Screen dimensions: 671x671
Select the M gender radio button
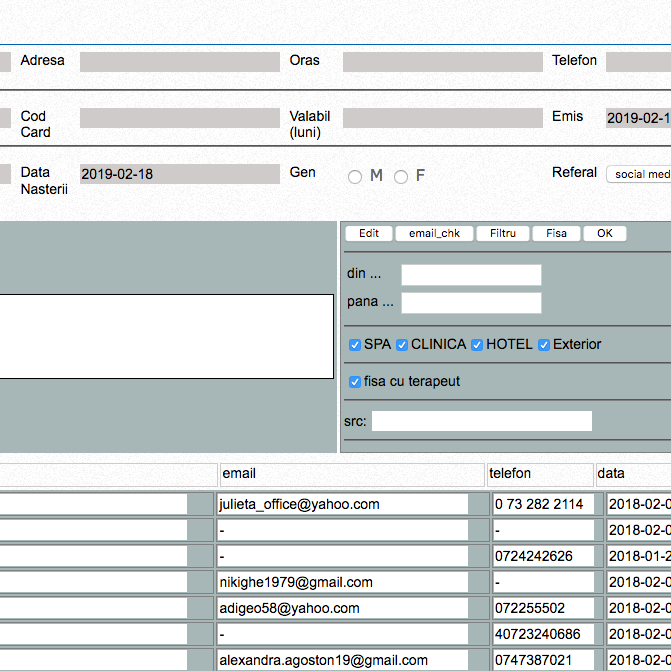point(355,177)
